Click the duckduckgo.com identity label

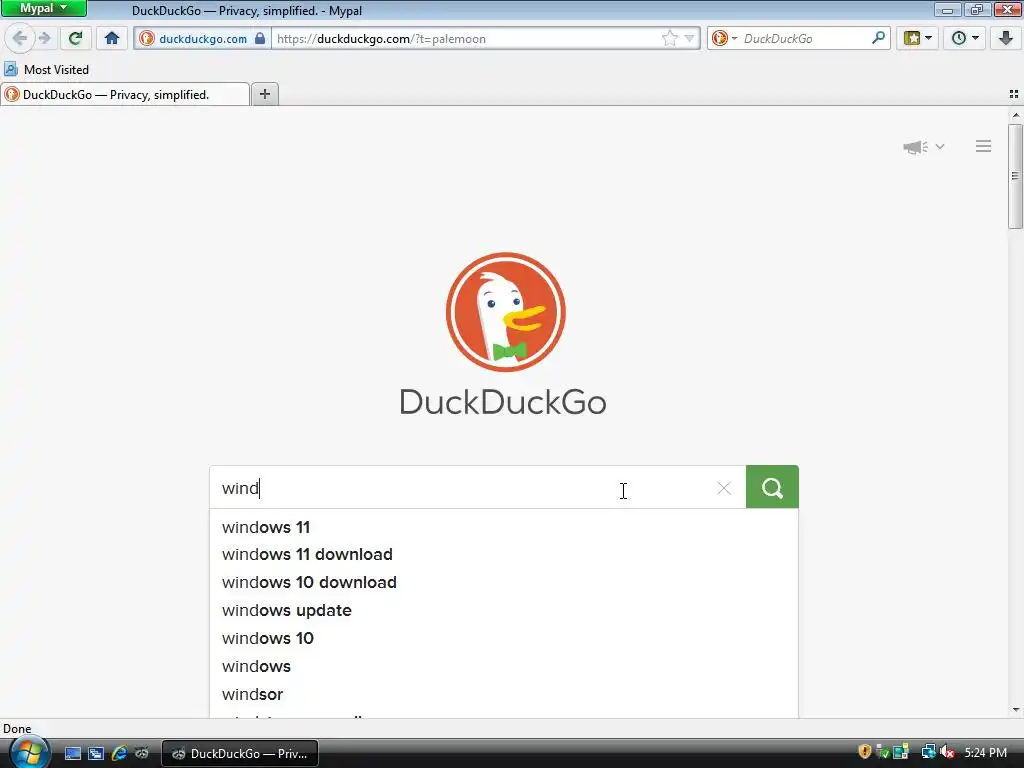[203, 39]
